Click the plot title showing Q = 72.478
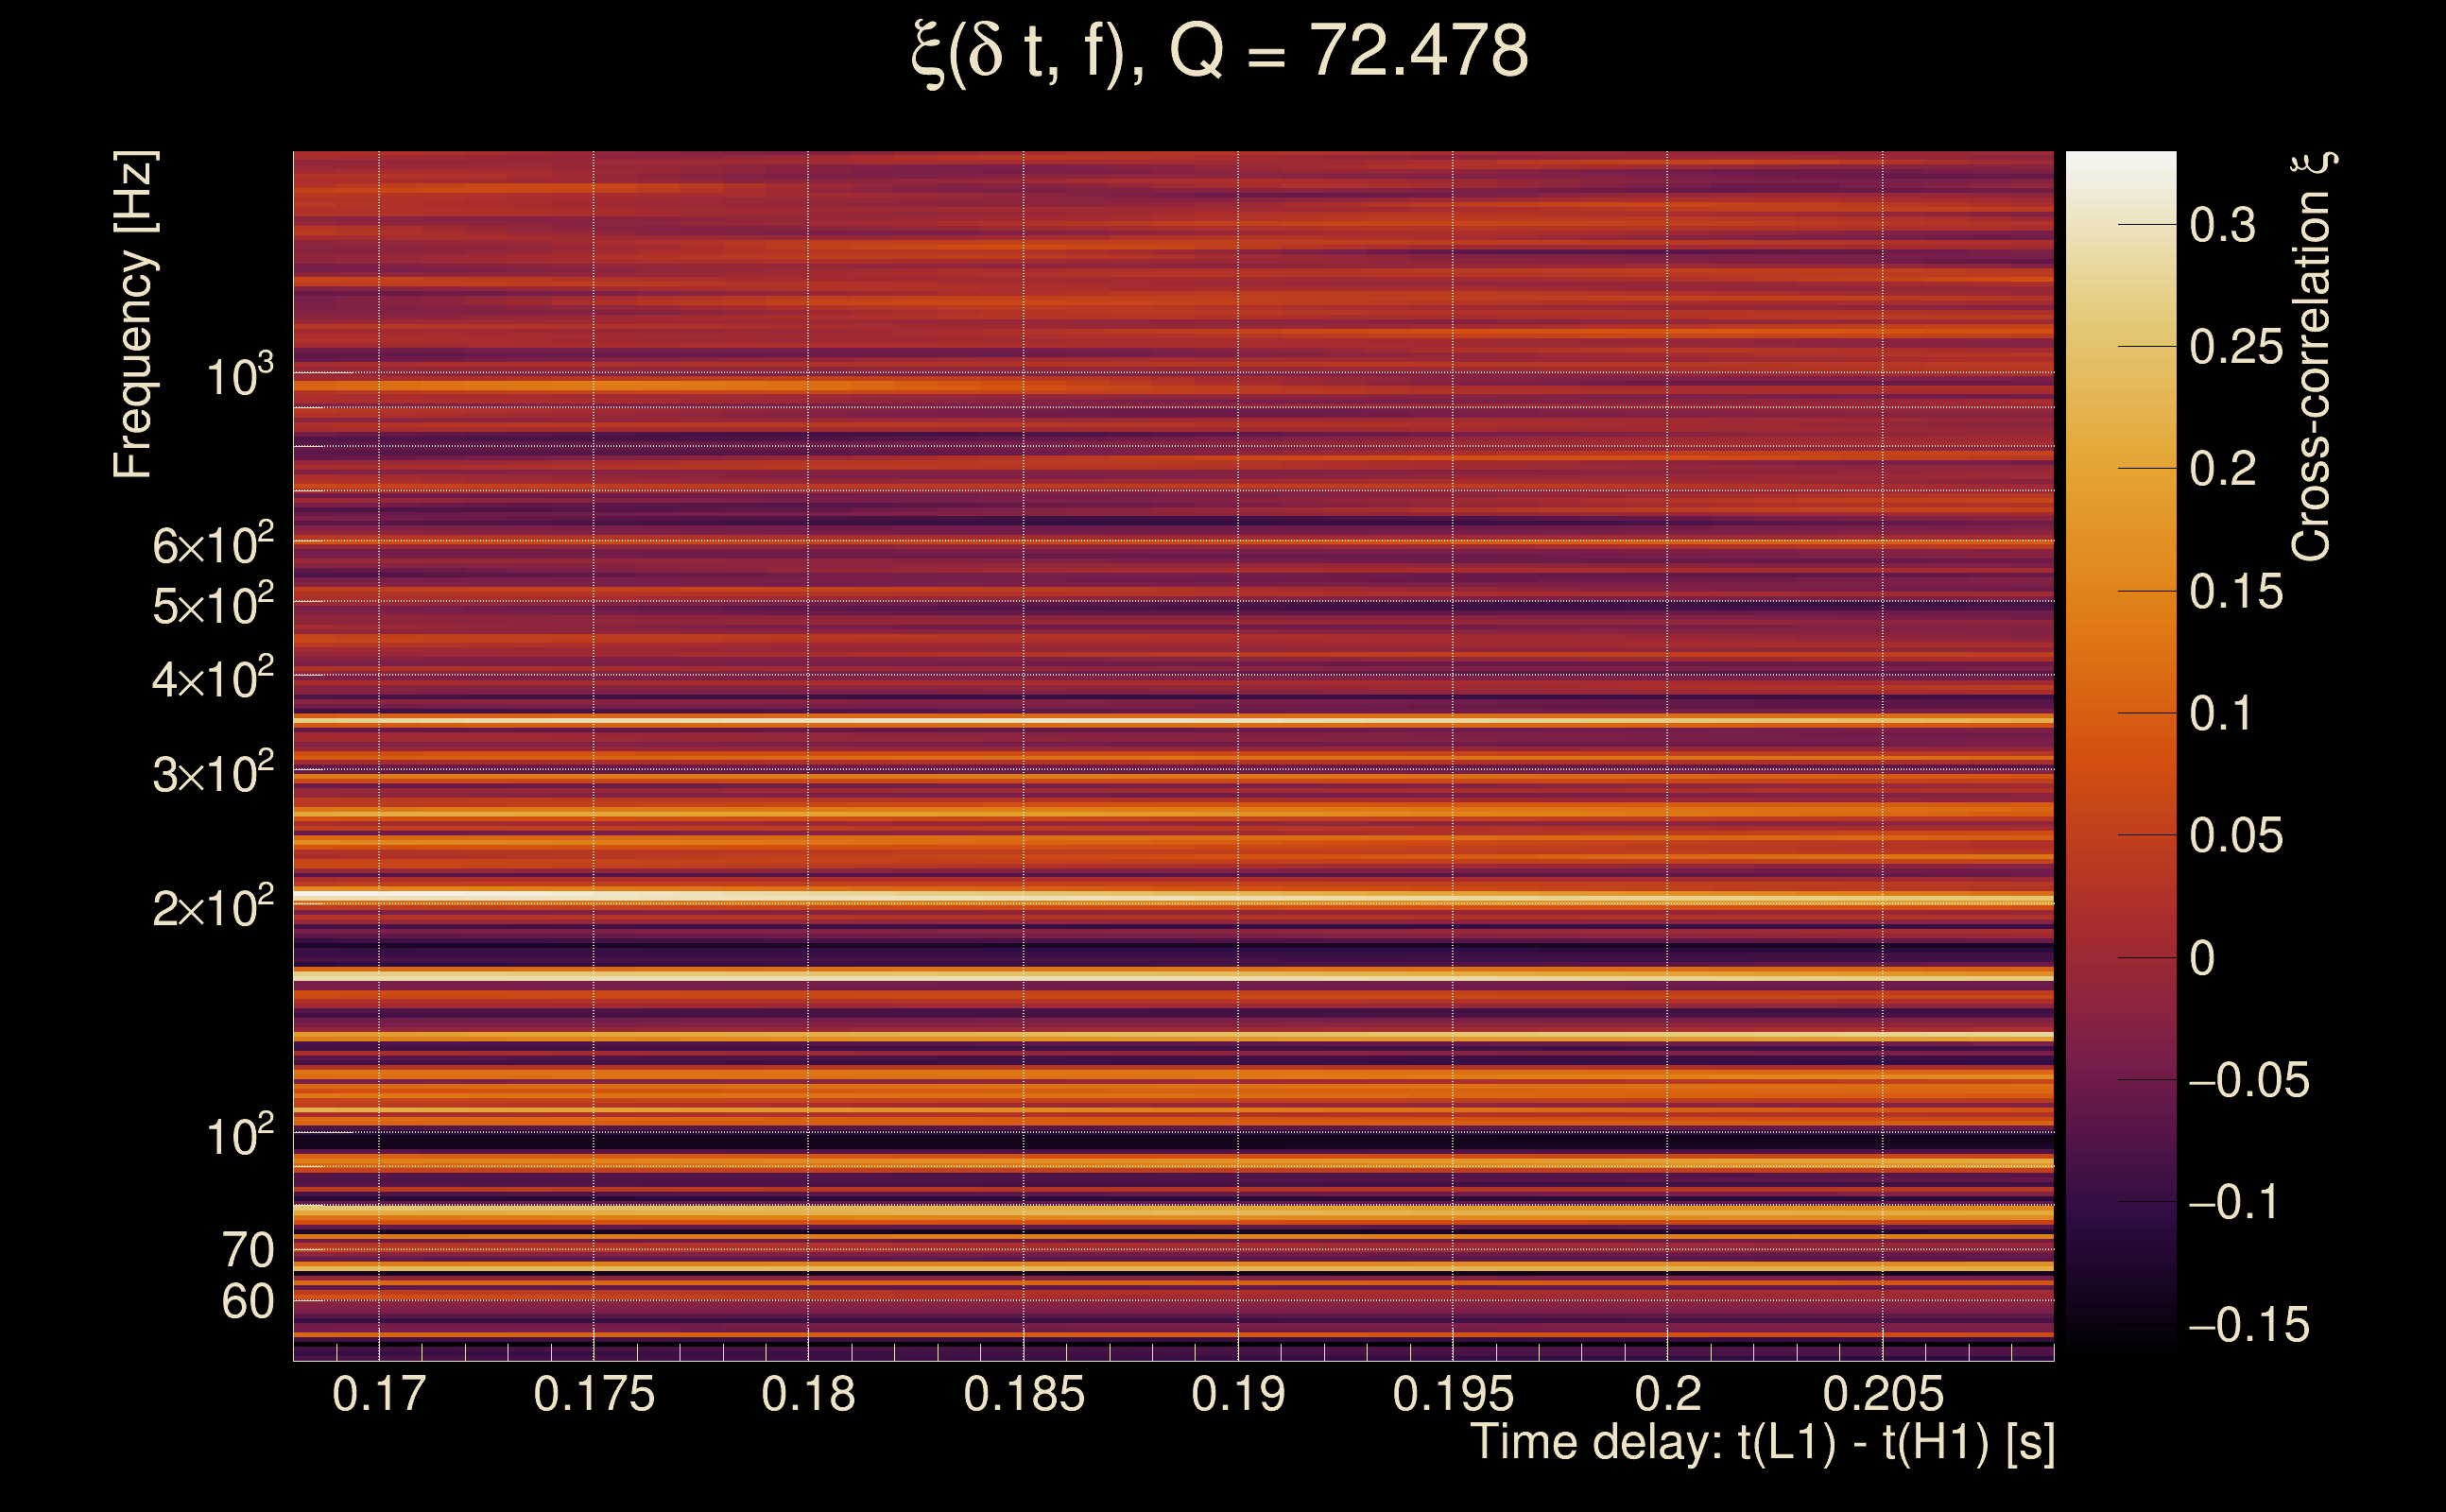The image size is (2446, 1512). (1220, 52)
